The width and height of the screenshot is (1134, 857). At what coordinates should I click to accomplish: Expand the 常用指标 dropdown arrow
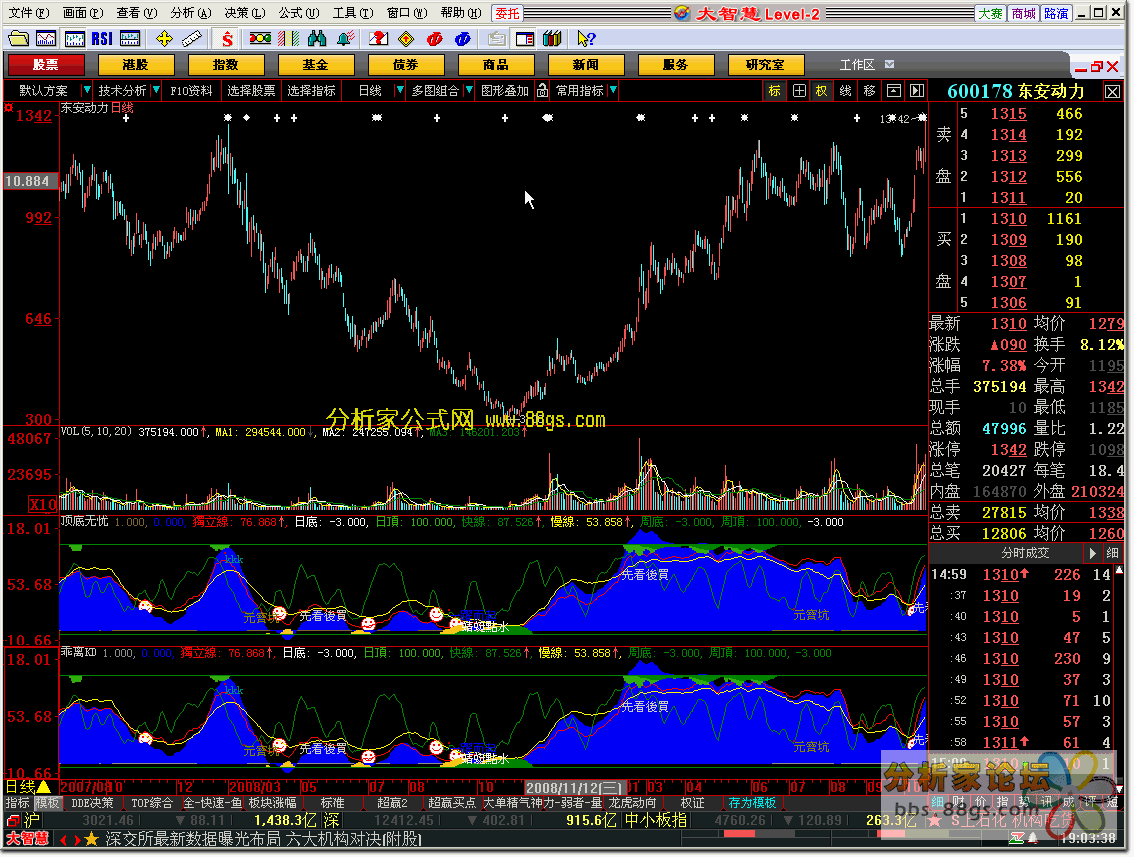pyautogui.click(x=613, y=90)
